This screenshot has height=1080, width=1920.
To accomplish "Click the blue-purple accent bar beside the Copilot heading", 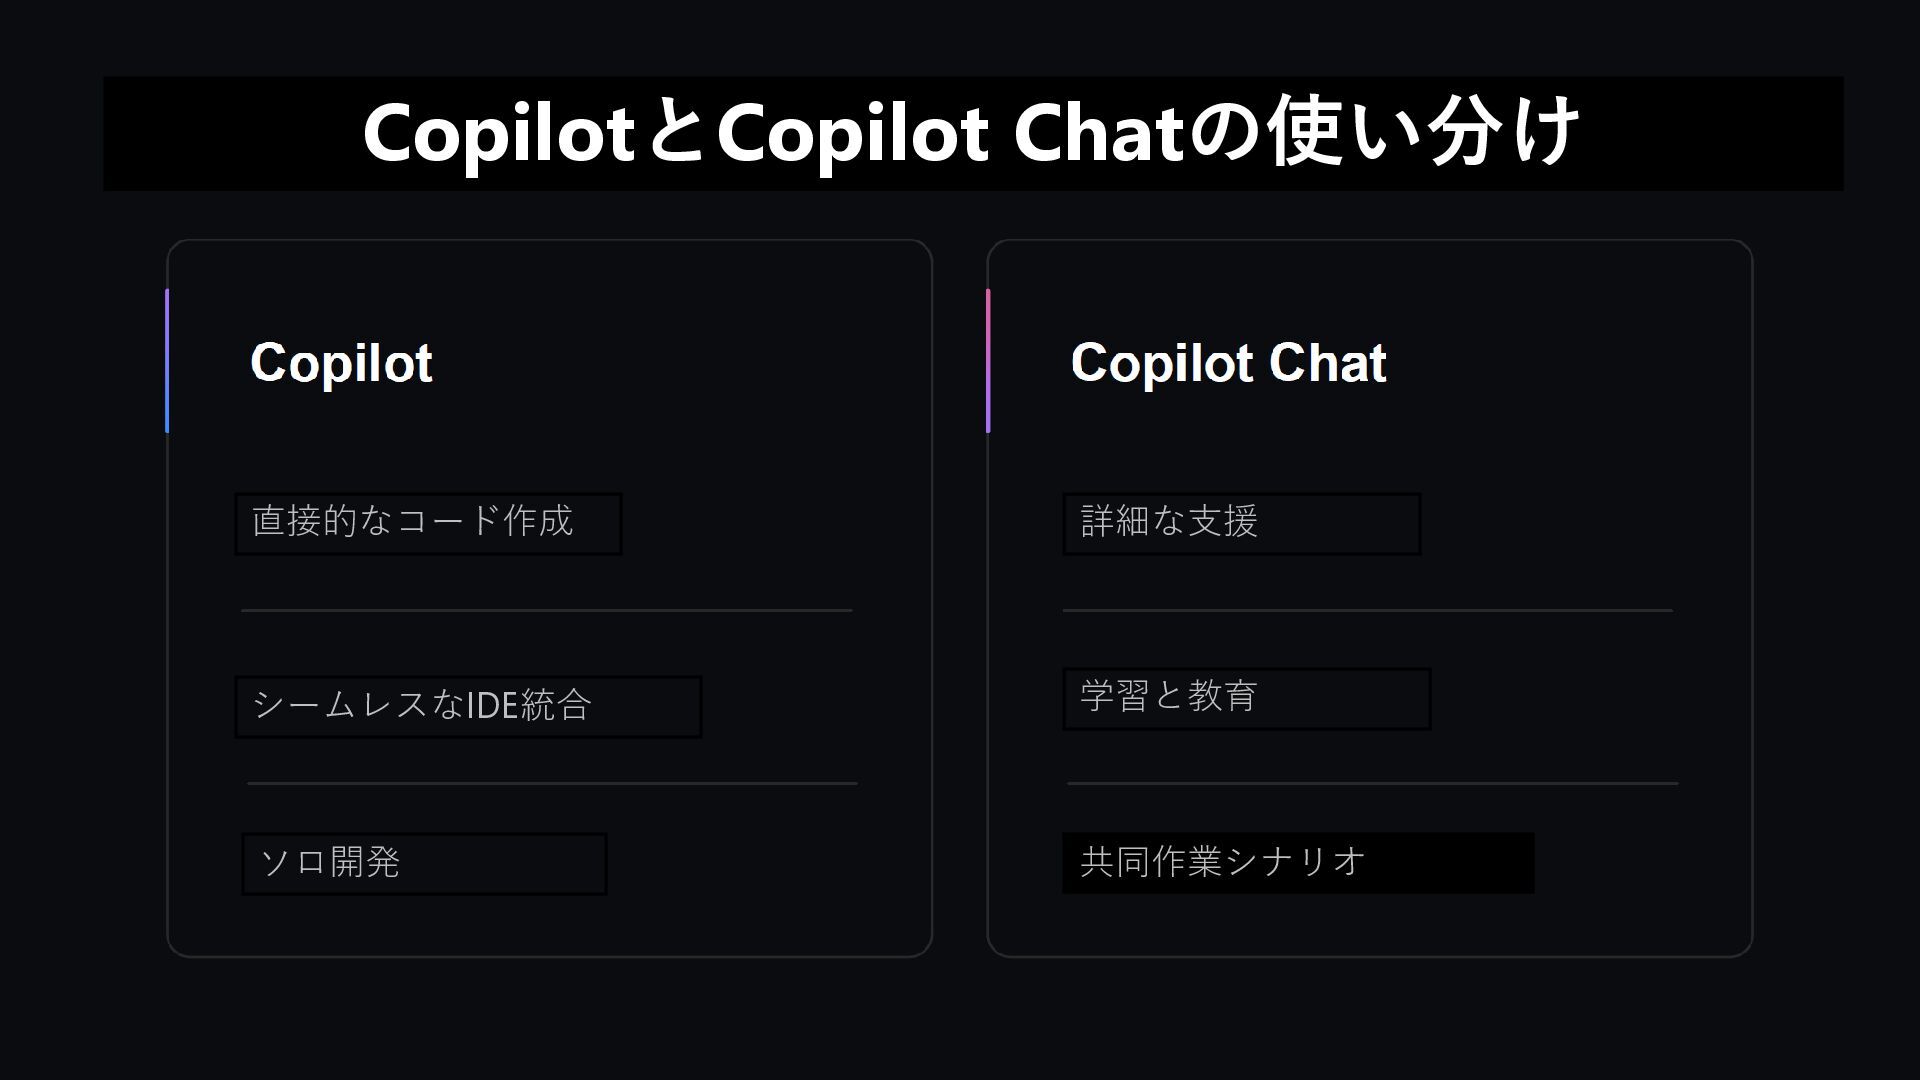I will pyautogui.click(x=167, y=361).
